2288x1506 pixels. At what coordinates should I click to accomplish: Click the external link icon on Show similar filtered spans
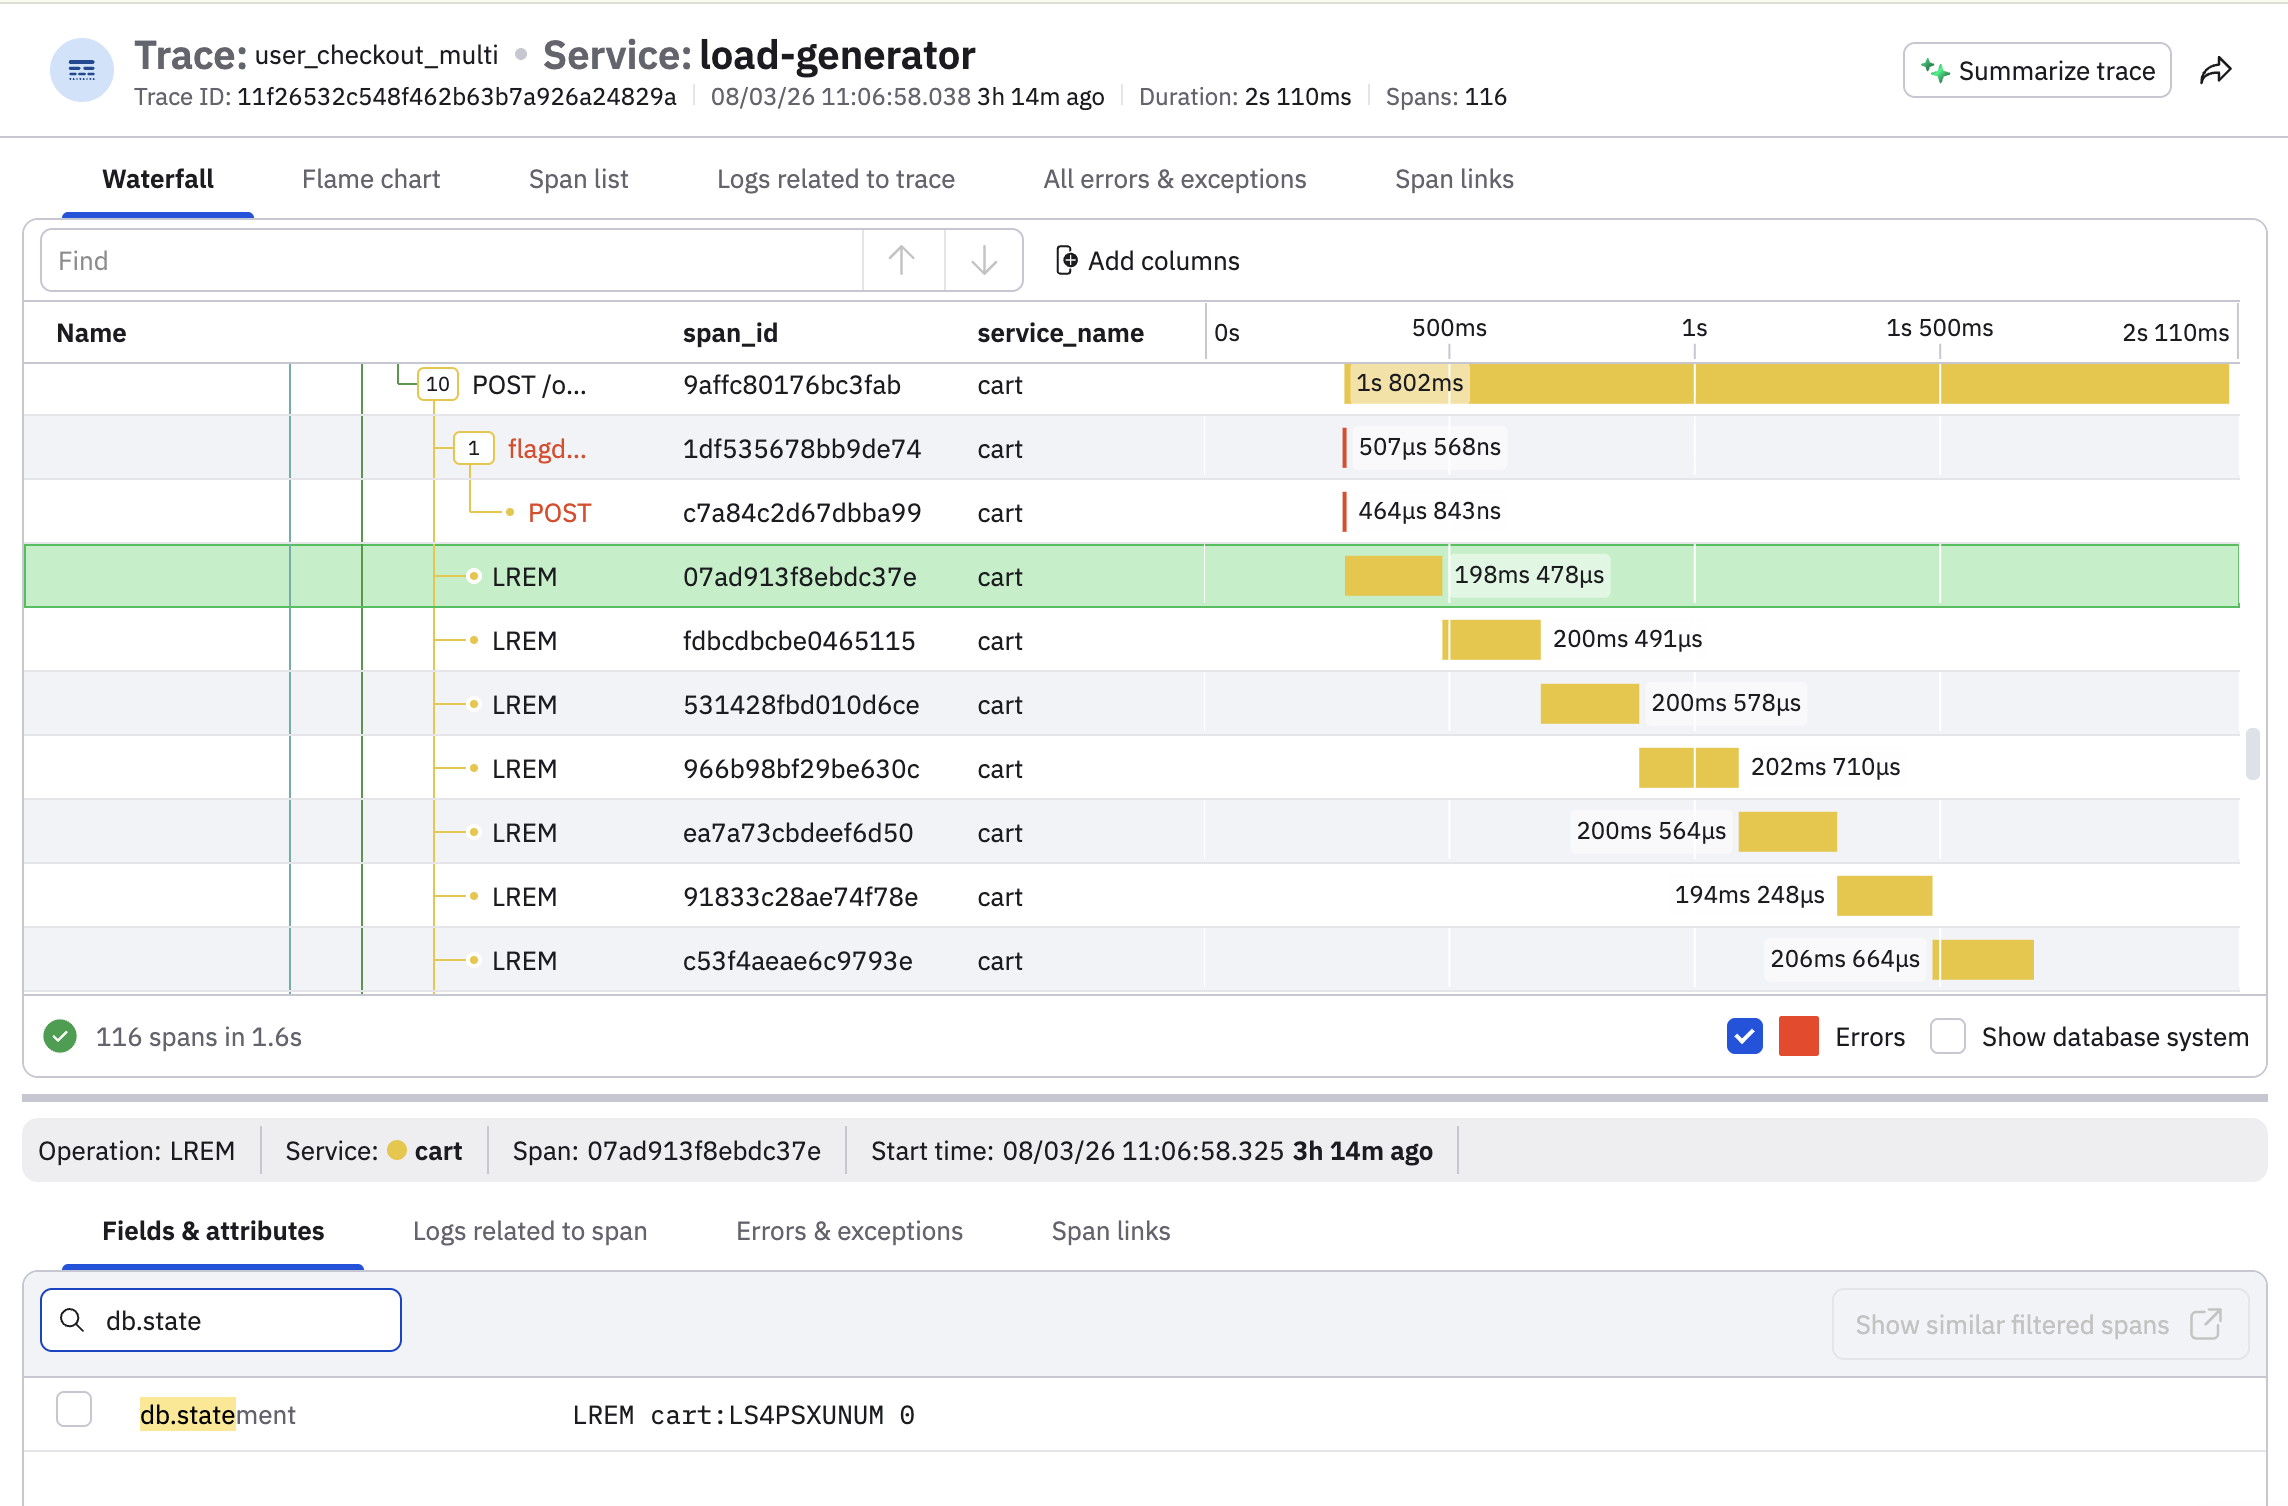coord(2206,1324)
